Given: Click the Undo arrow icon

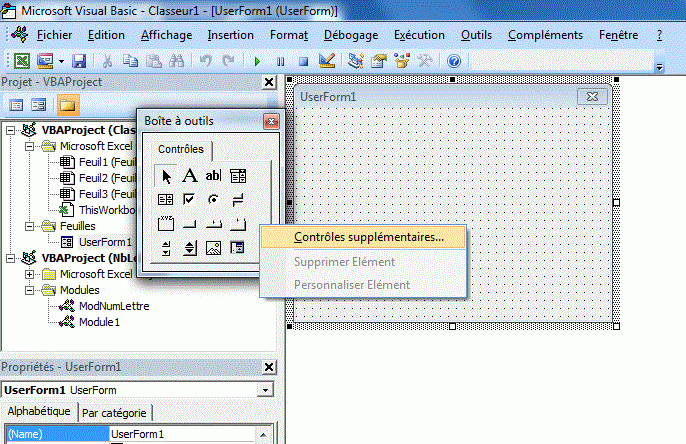Looking at the screenshot, I should [x=206, y=61].
